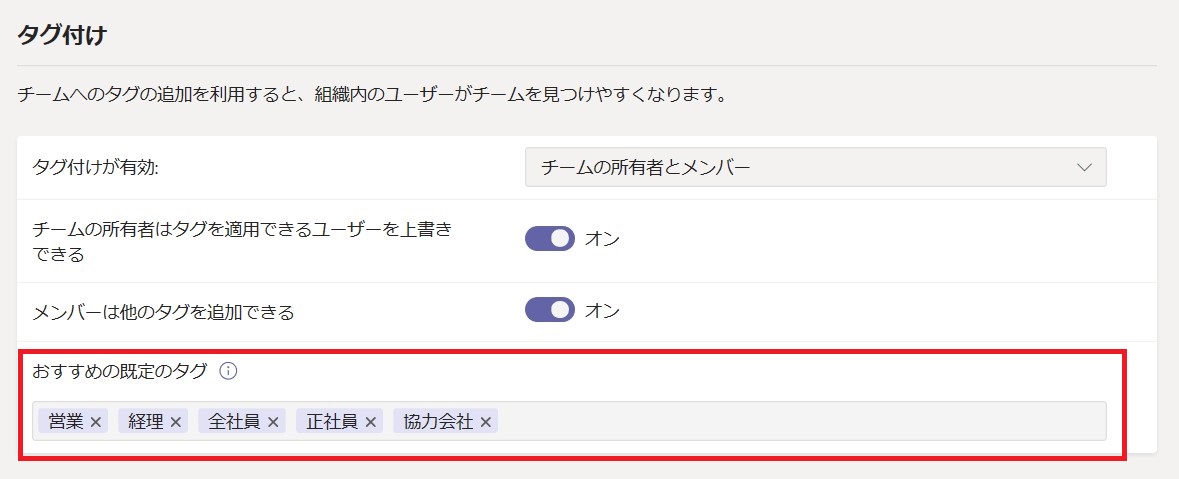Toggle チームの所有者はタグを適用できるユーザーを上書きできる switch

tap(550, 239)
